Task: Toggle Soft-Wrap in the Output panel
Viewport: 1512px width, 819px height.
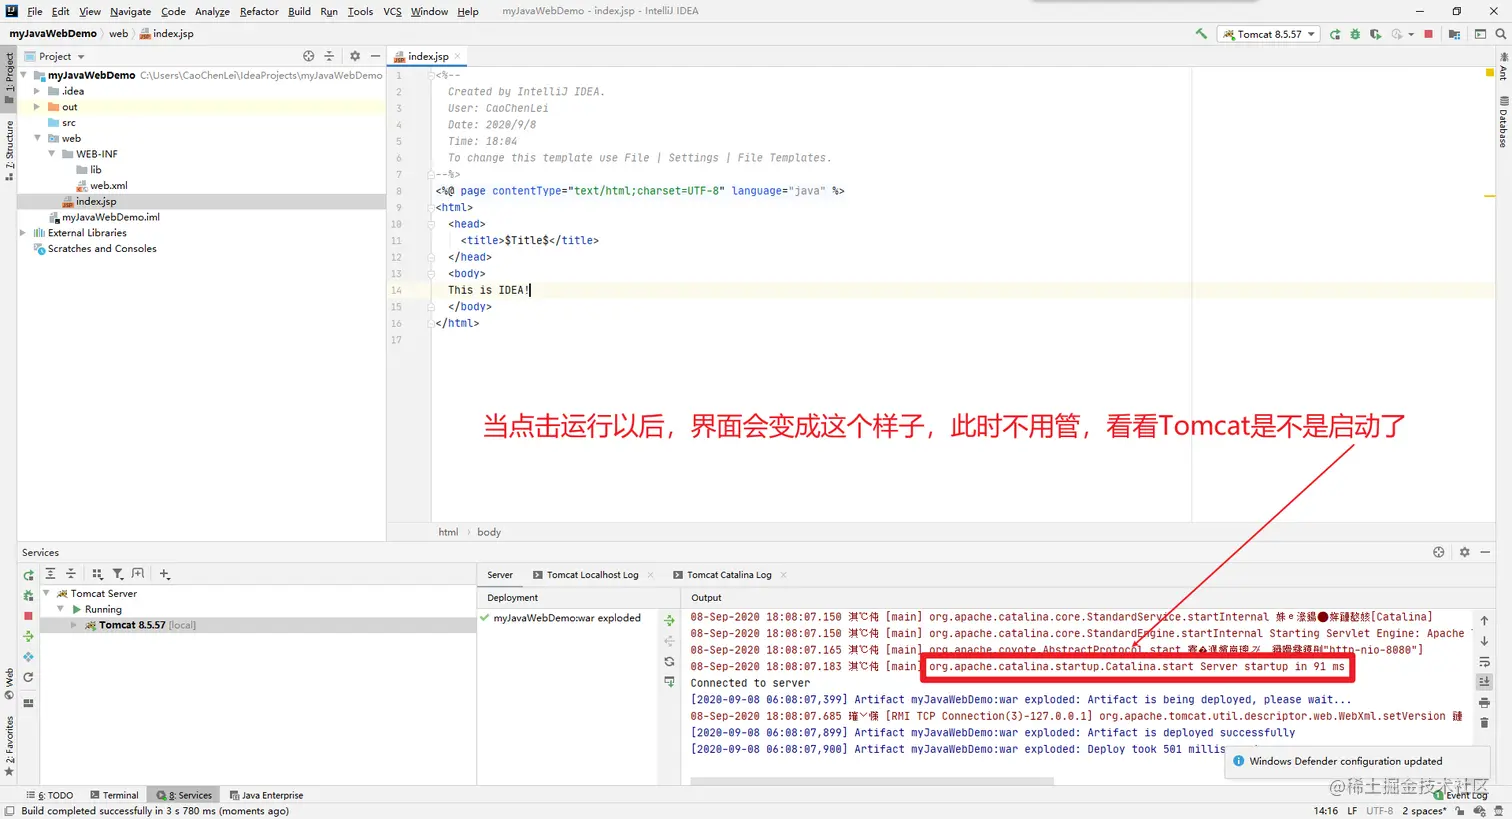Action: [1484, 662]
